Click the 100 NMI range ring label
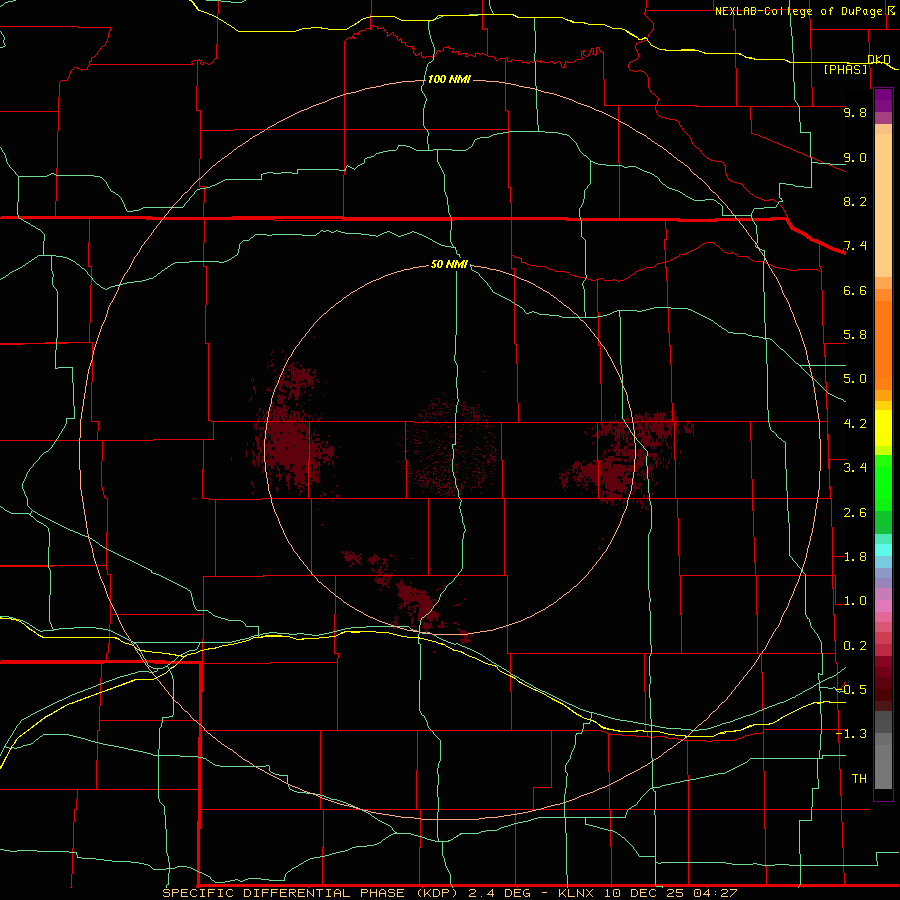This screenshot has width=900, height=900. pyautogui.click(x=449, y=79)
